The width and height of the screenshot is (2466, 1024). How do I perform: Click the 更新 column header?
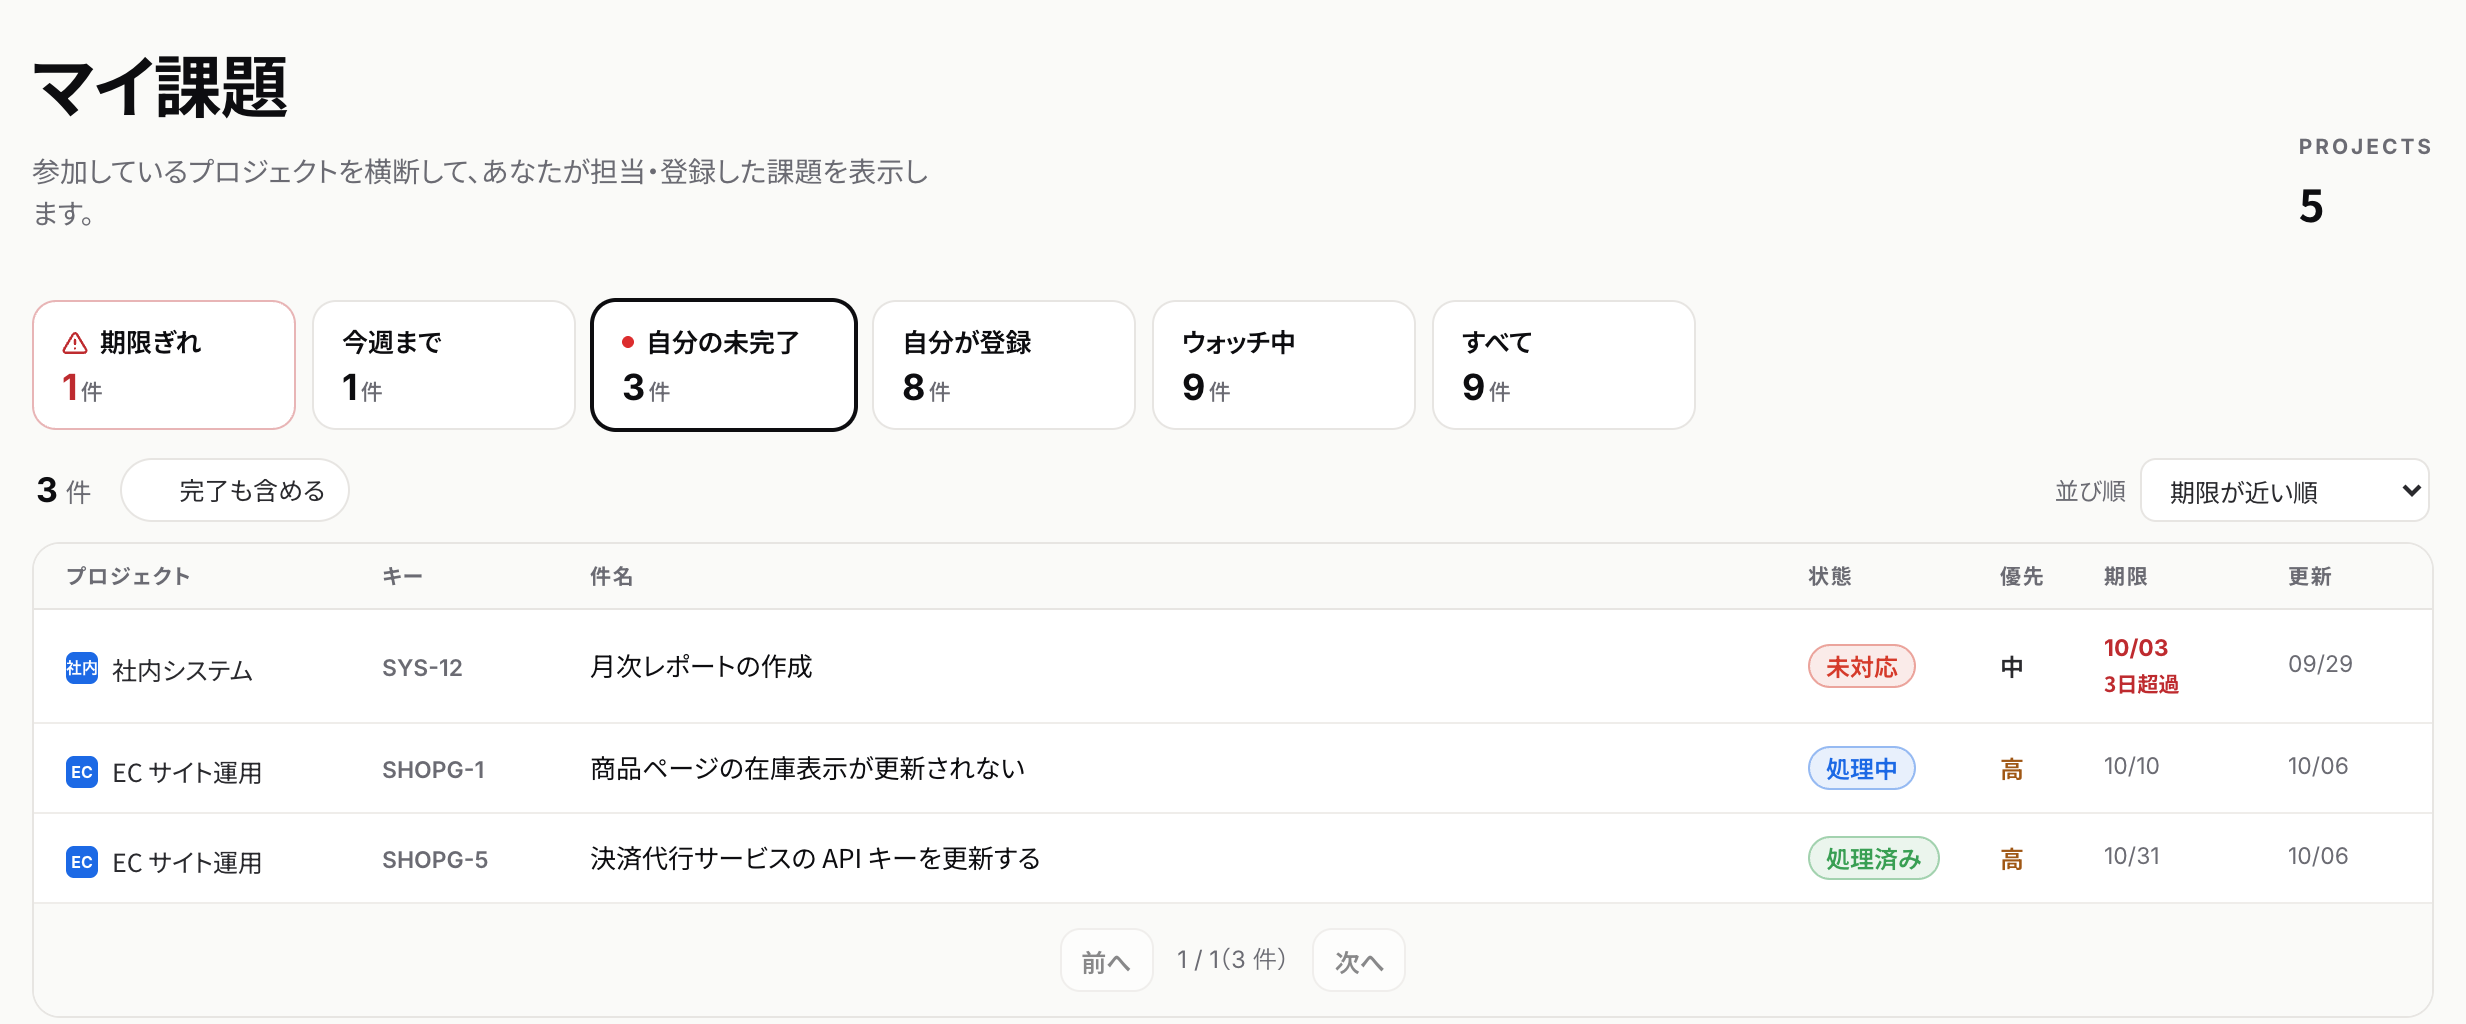click(x=2310, y=576)
